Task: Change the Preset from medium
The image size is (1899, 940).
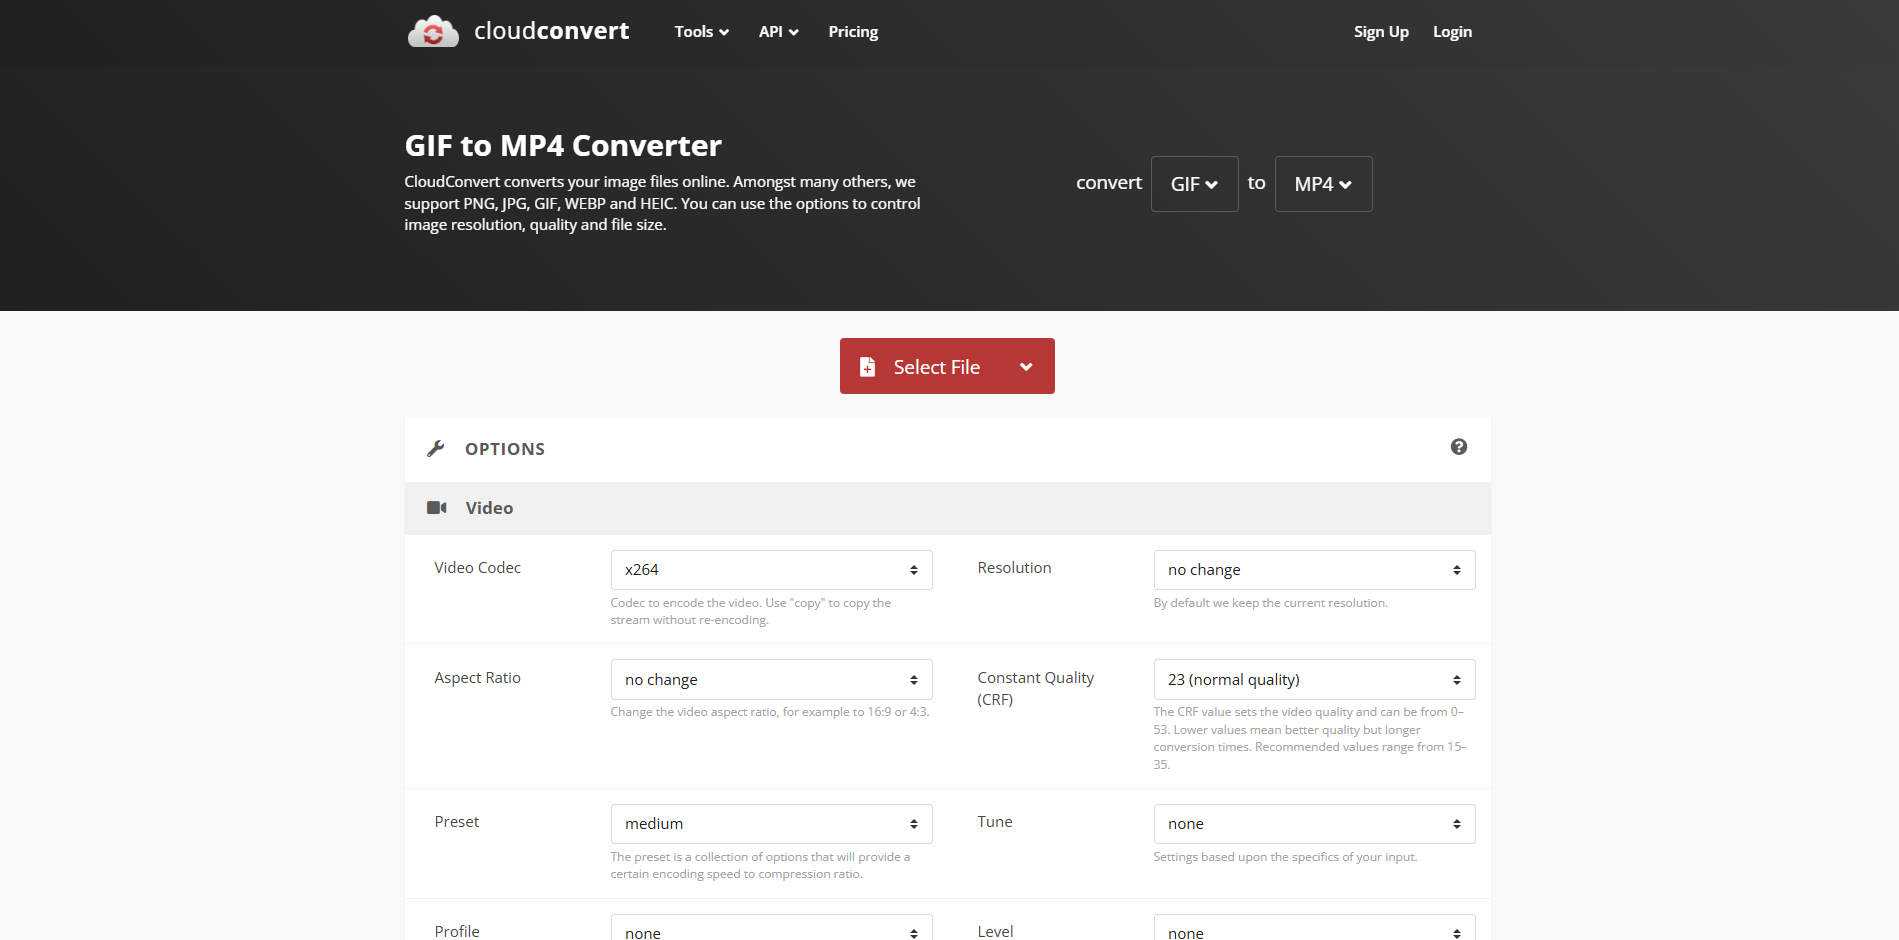Action: coord(770,823)
